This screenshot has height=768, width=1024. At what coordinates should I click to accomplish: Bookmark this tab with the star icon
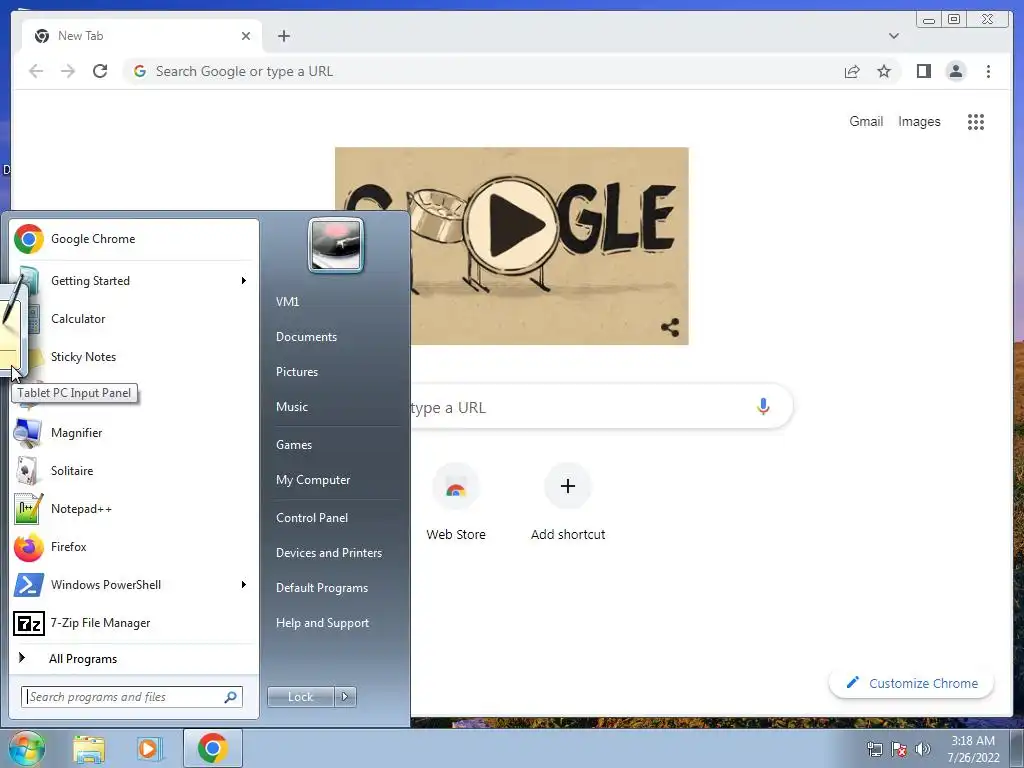884,71
